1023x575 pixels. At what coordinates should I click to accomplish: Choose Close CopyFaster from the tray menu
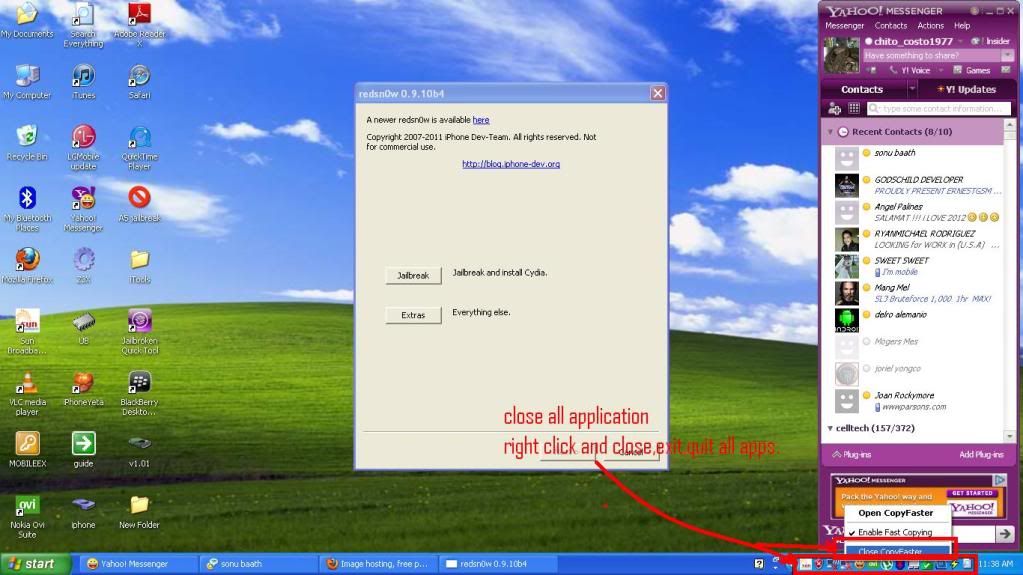tap(897, 552)
